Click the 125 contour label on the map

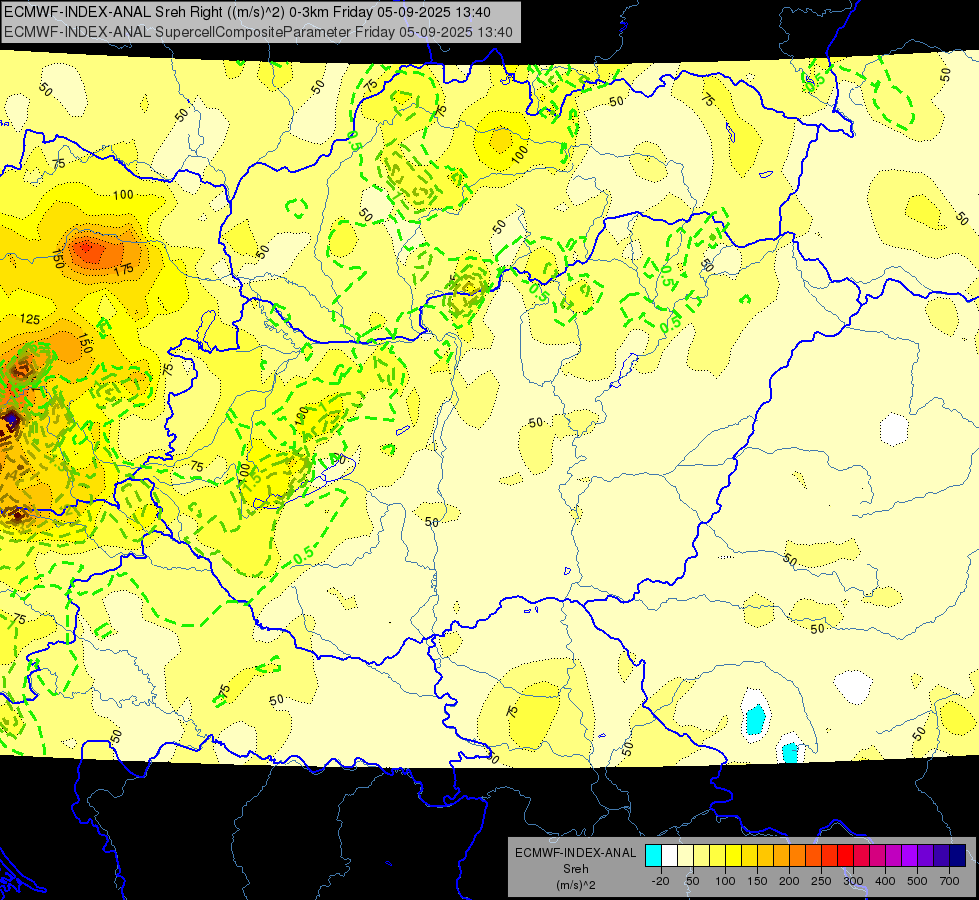[30, 319]
